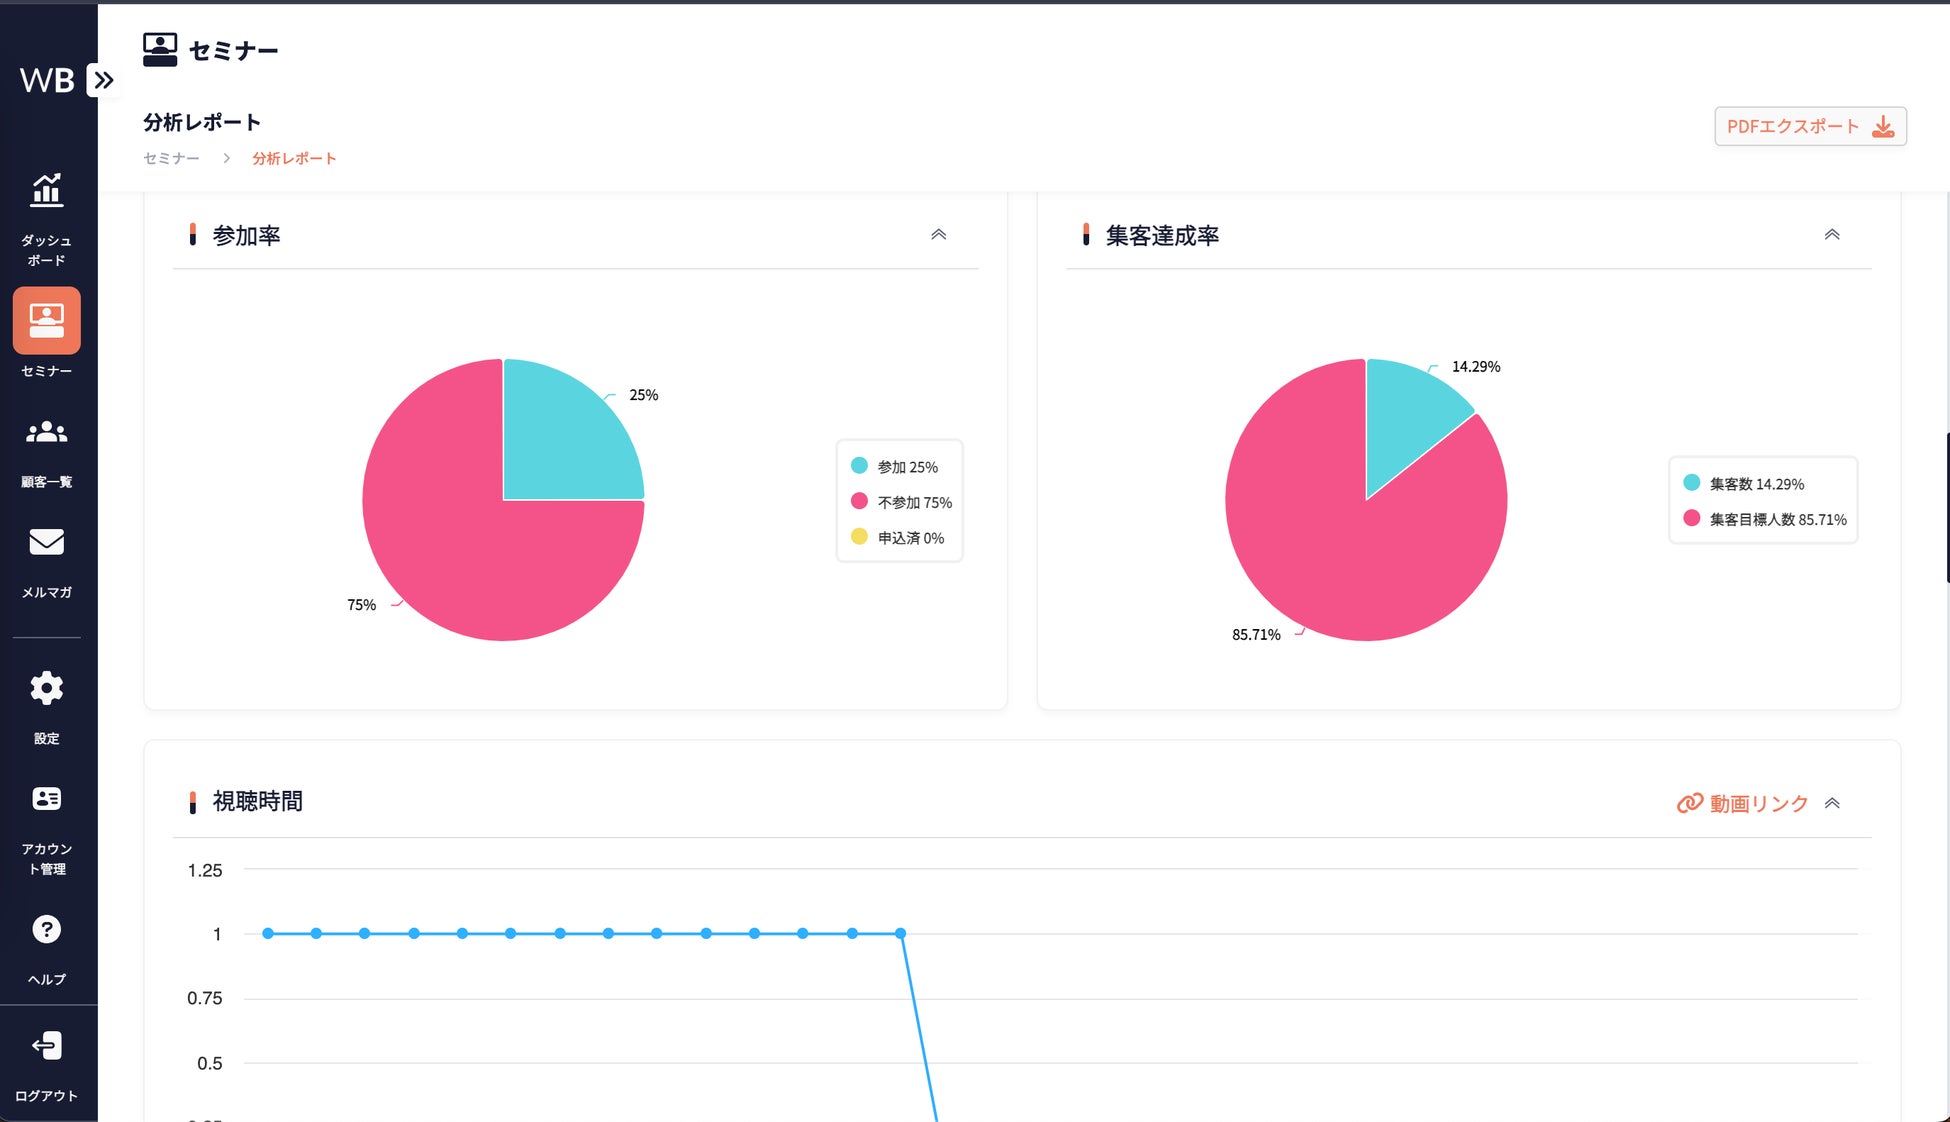Viewport: 1950px width, 1122px height.
Task: Click the PDFエクスポート button
Action: [x=1810, y=127]
